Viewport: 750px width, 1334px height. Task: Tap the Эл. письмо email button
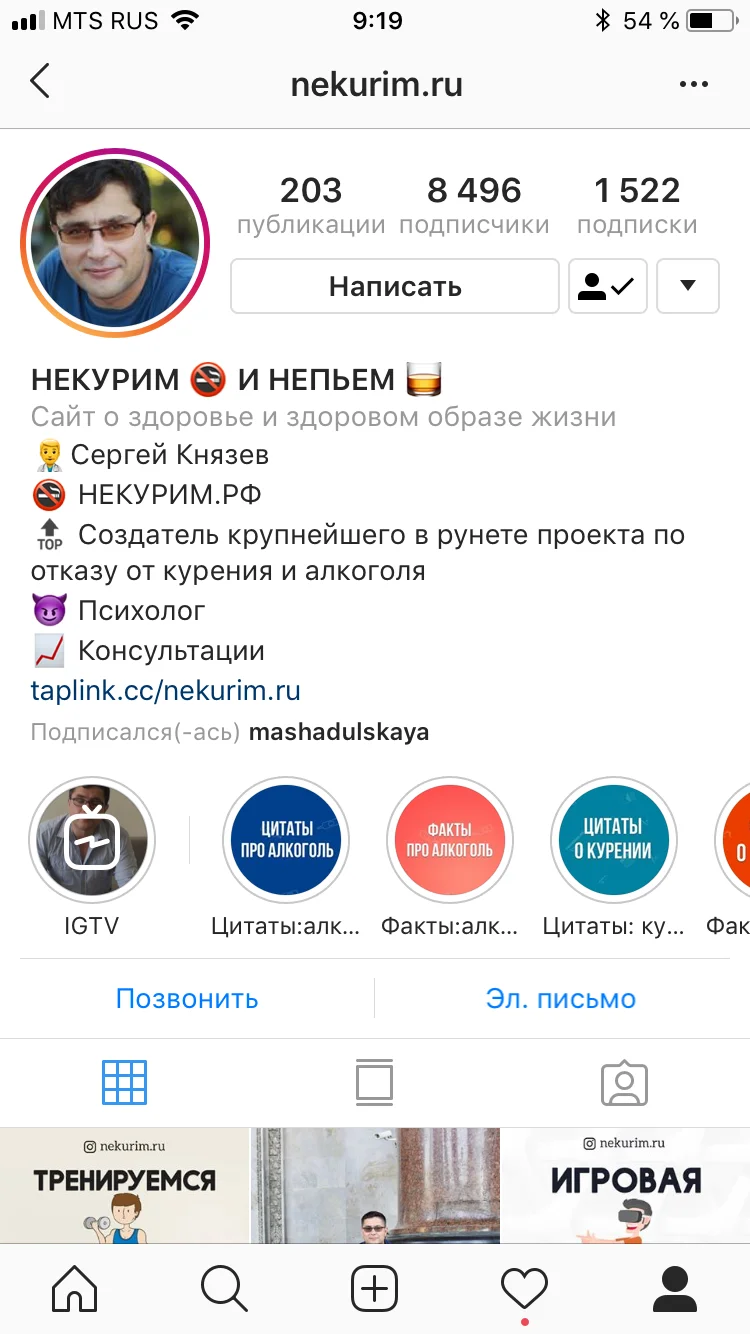click(x=561, y=998)
